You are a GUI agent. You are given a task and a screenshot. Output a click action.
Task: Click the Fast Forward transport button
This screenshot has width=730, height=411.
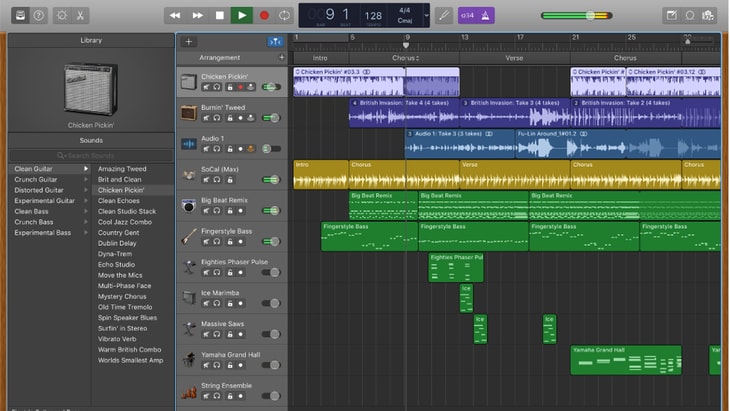(x=197, y=15)
